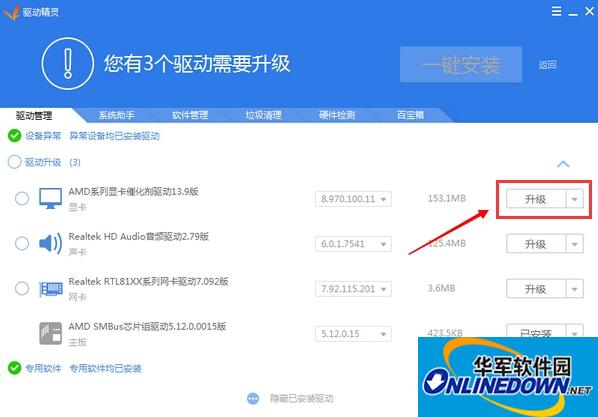The height and width of the screenshot is (417, 598).
Task: Click the green check icon beside 设备异常
Action: tap(14, 135)
